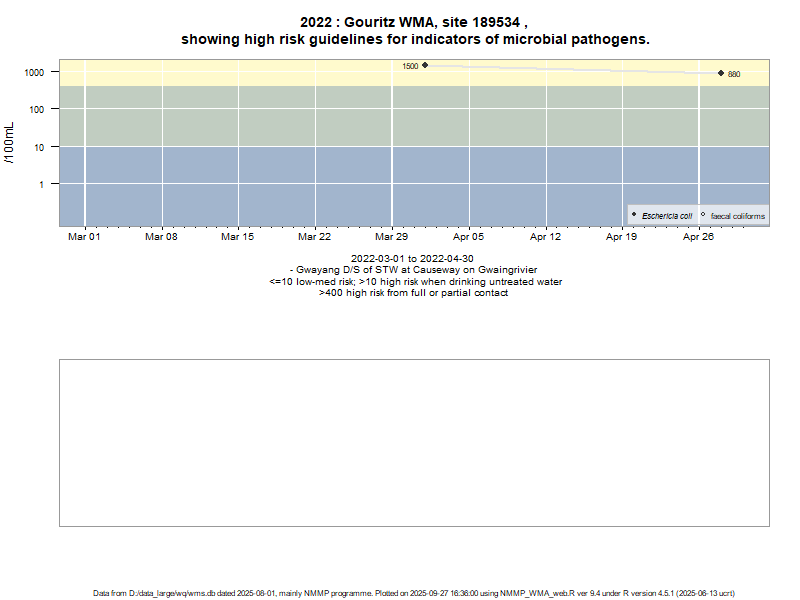Click the Apr 12 x-axis label
The image size is (800, 600).
545,237
